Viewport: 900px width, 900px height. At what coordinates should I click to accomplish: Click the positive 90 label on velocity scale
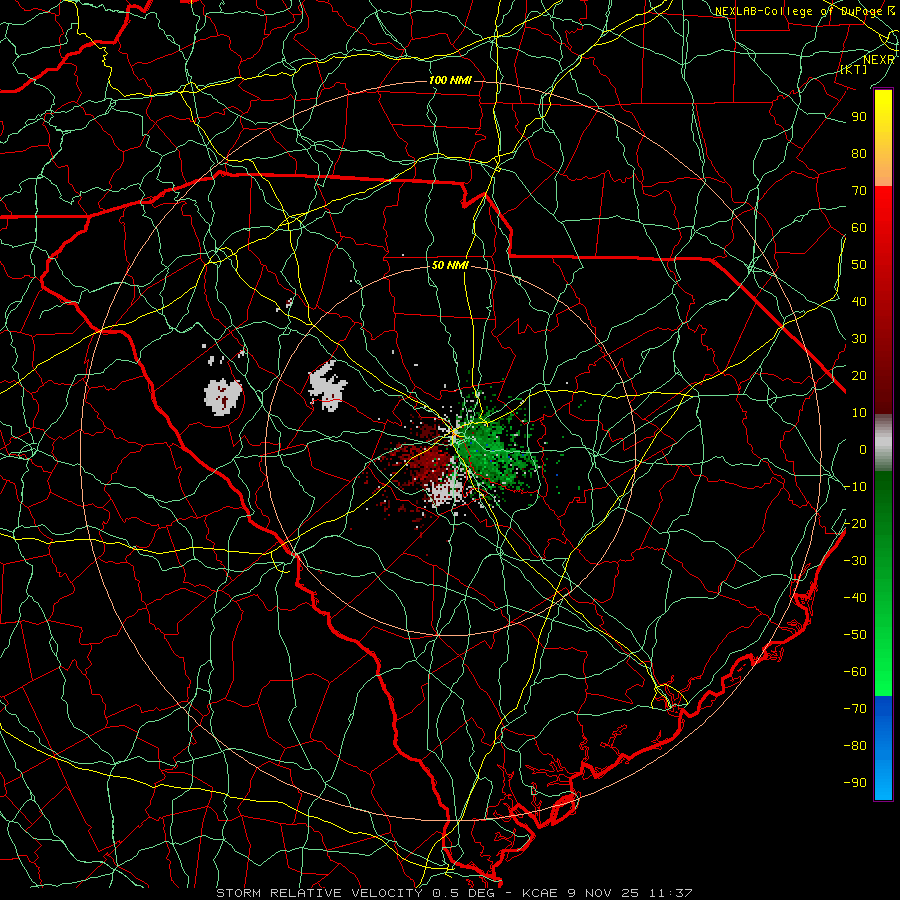pyautogui.click(x=859, y=117)
